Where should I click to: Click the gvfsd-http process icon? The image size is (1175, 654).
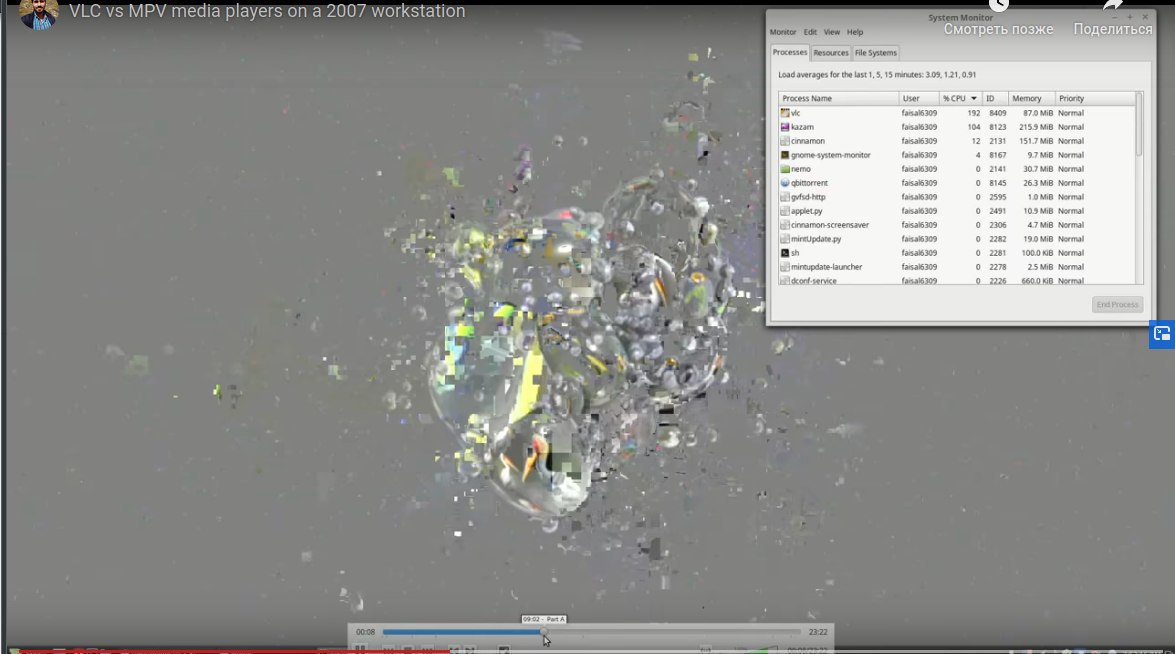785,197
